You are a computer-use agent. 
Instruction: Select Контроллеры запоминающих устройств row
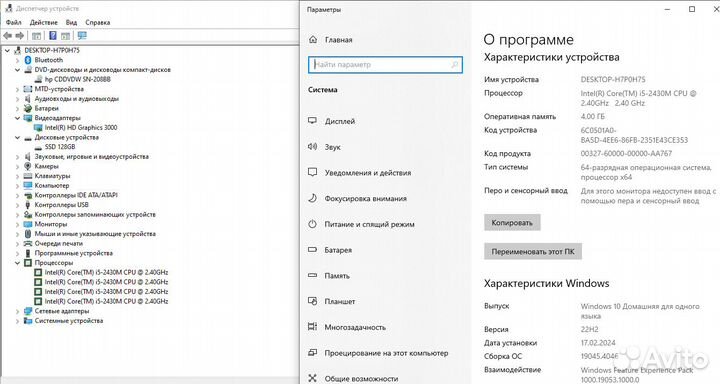[x=95, y=215]
